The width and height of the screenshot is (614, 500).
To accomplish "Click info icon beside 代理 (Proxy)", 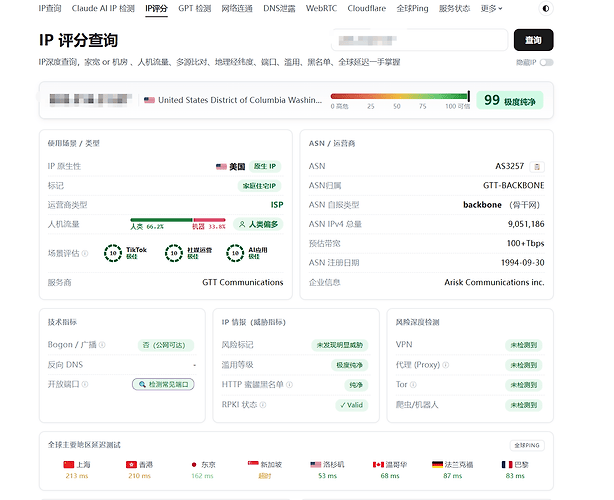I will 446,365.
